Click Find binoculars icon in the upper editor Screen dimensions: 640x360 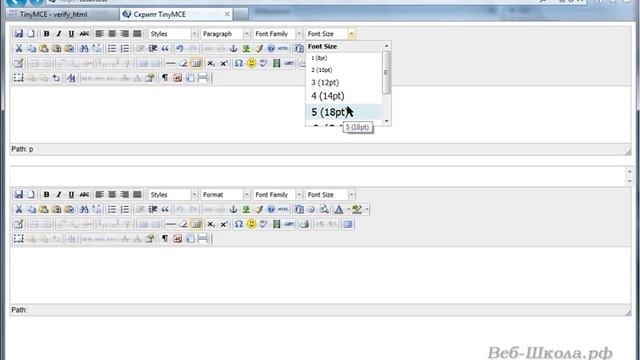(x=84, y=49)
